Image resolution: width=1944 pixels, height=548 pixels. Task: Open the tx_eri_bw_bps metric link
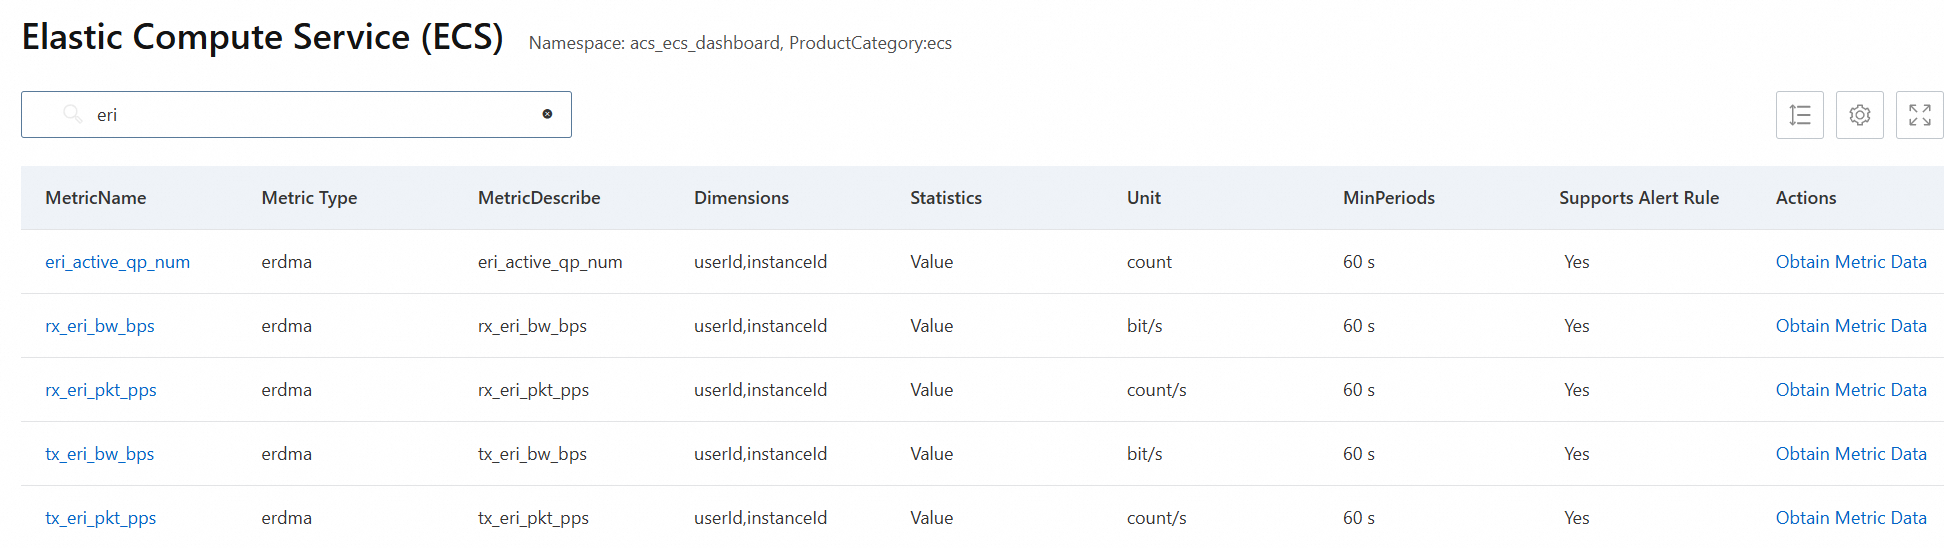coord(100,454)
